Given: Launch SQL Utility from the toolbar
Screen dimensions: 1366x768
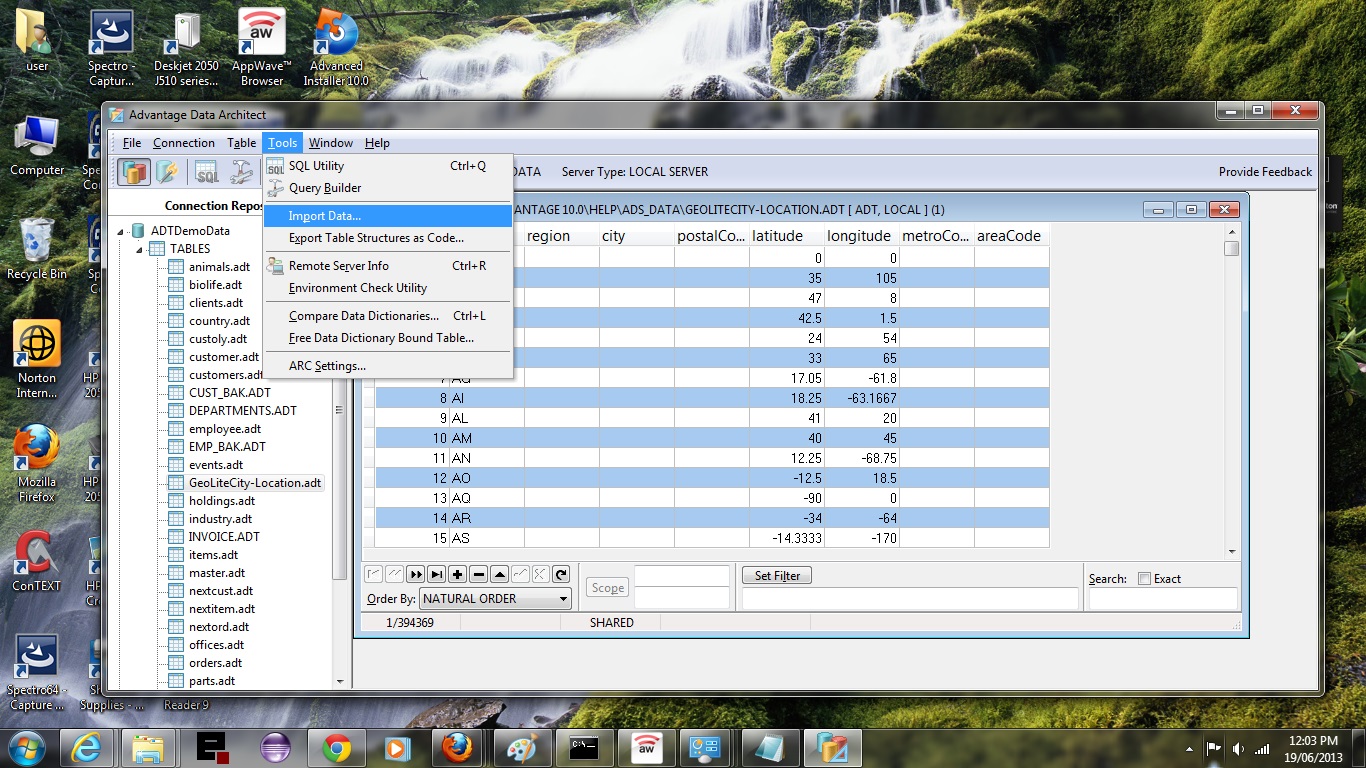Looking at the screenshot, I should 207,172.
